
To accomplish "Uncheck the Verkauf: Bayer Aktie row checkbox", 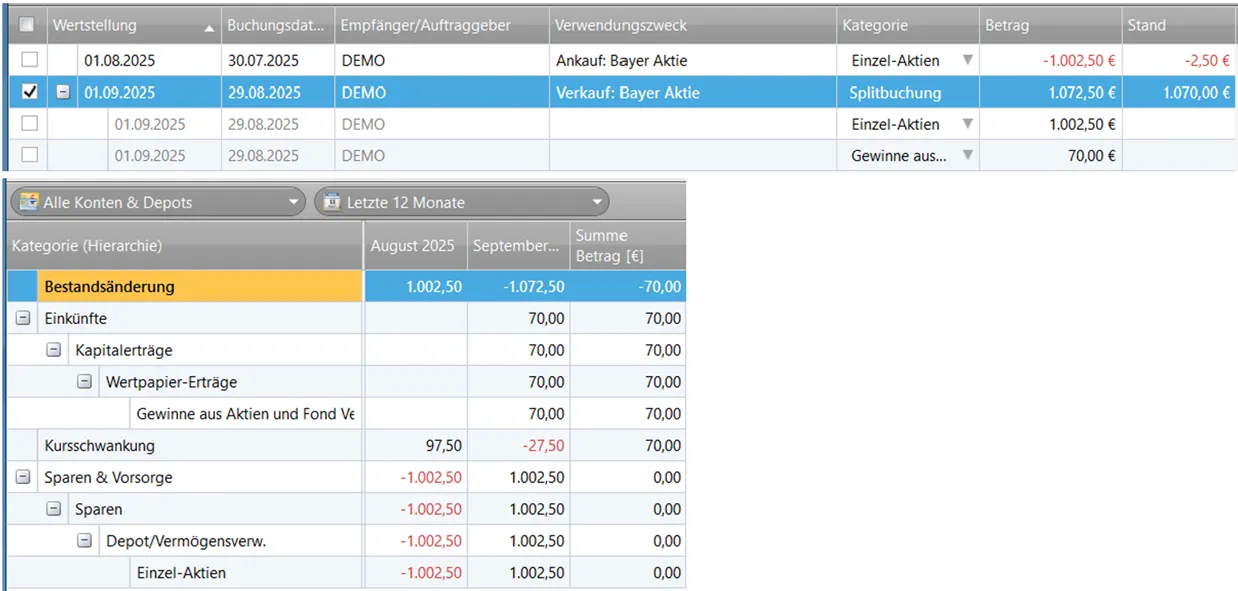I will tap(29, 92).
